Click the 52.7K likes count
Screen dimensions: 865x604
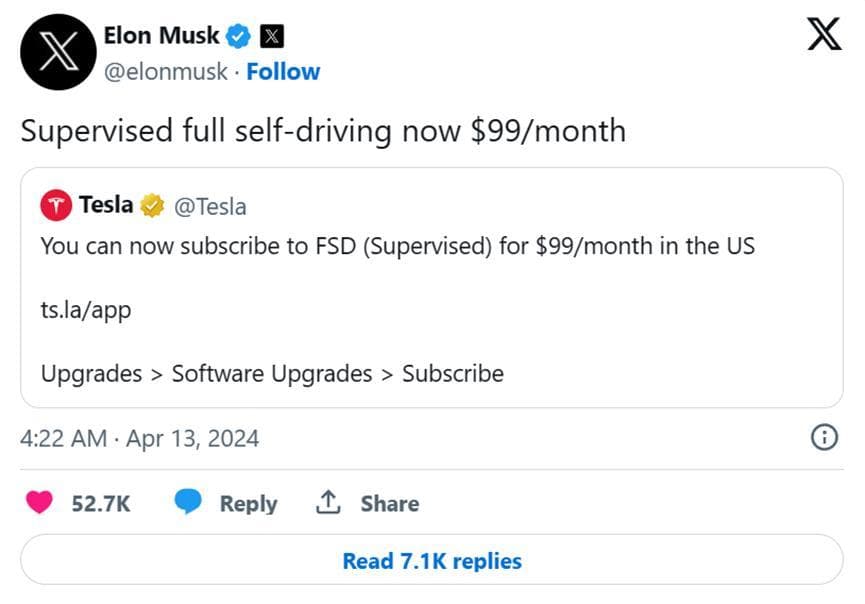pyautogui.click(x=100, y=504)
